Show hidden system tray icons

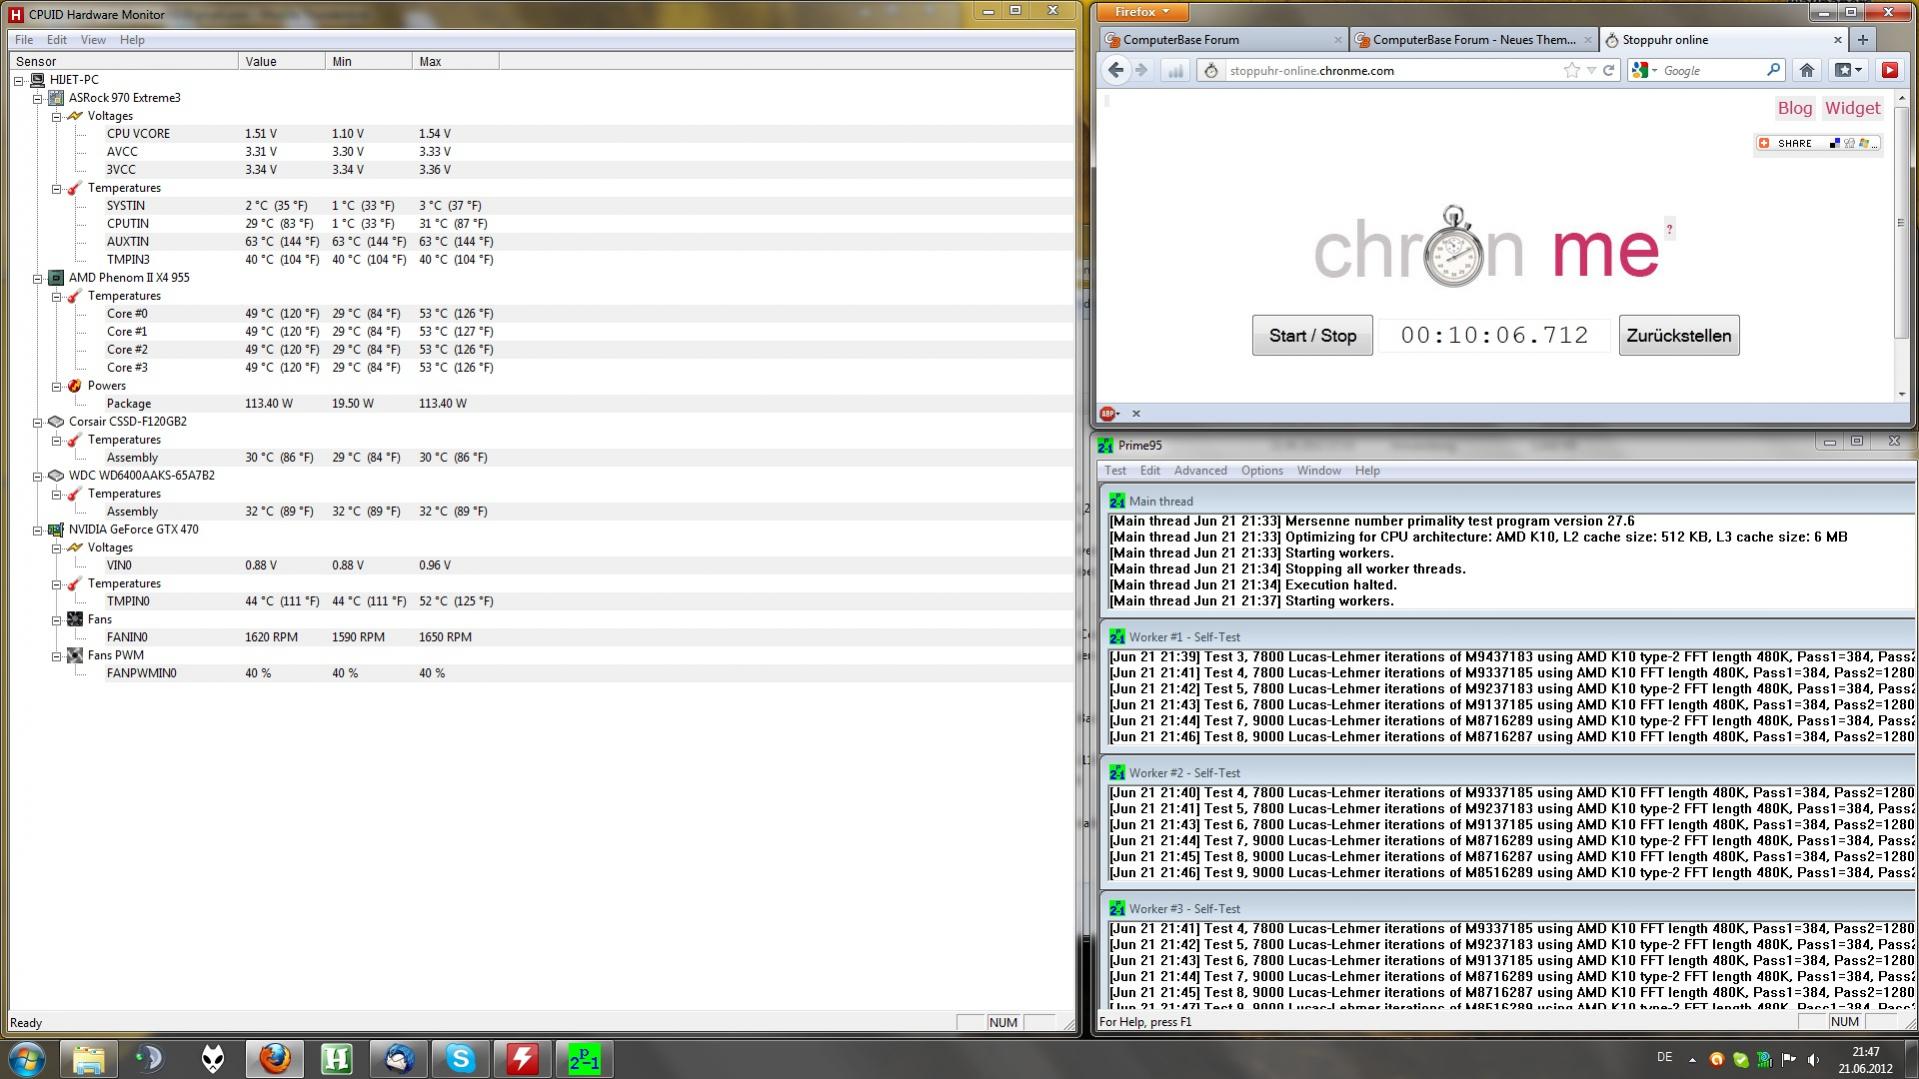[1692, 1059]
